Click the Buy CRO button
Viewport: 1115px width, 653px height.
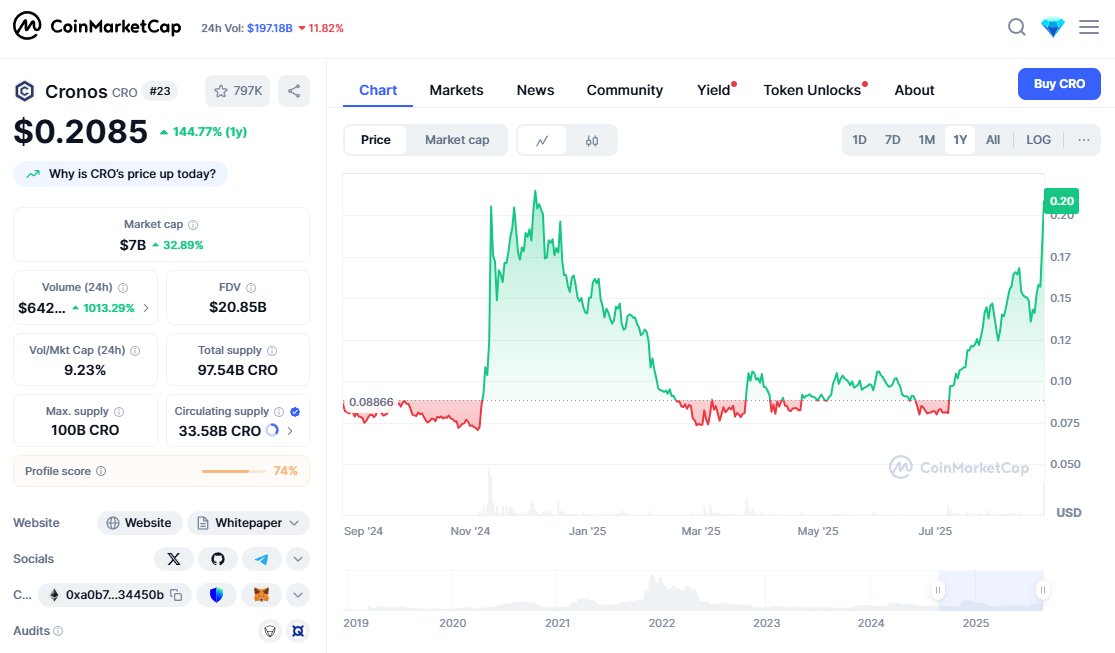pyautogui.click(x=1059, y=84)
